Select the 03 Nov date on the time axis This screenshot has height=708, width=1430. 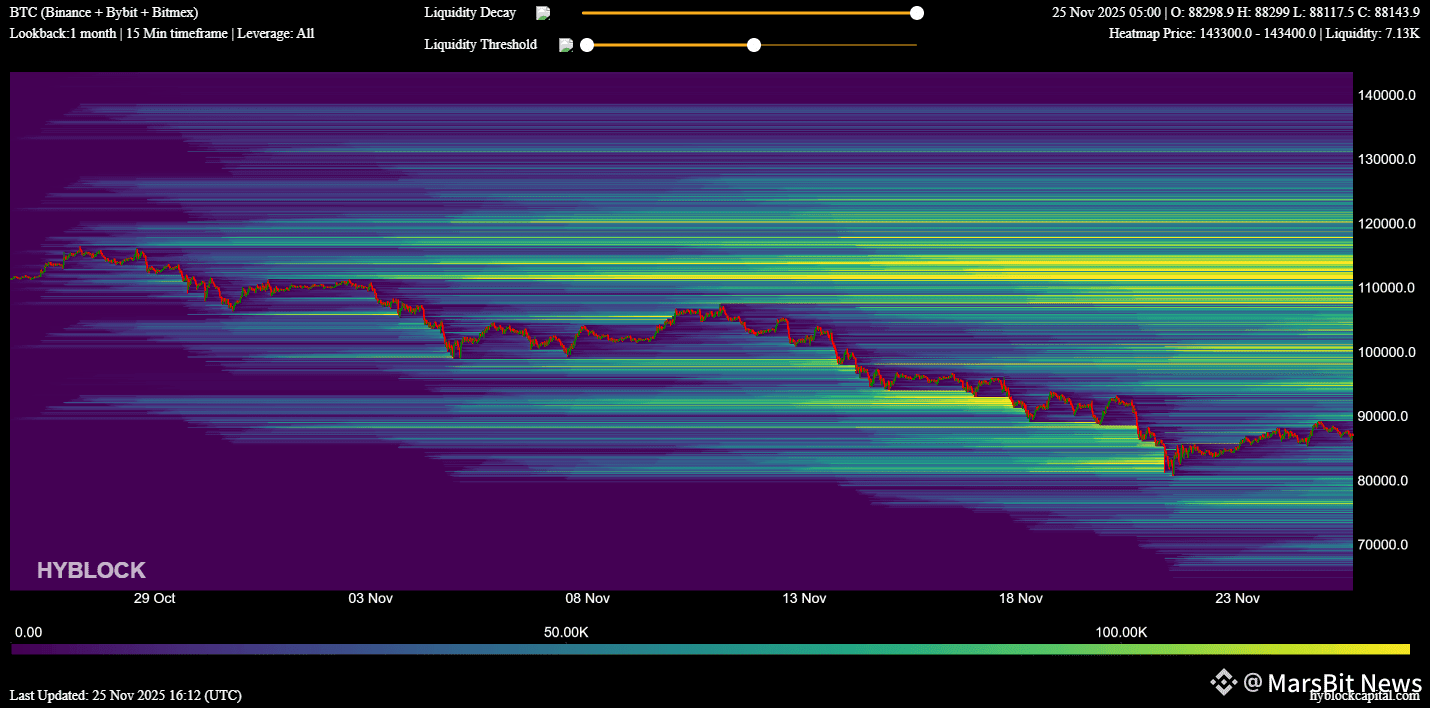tap(370, 598)
